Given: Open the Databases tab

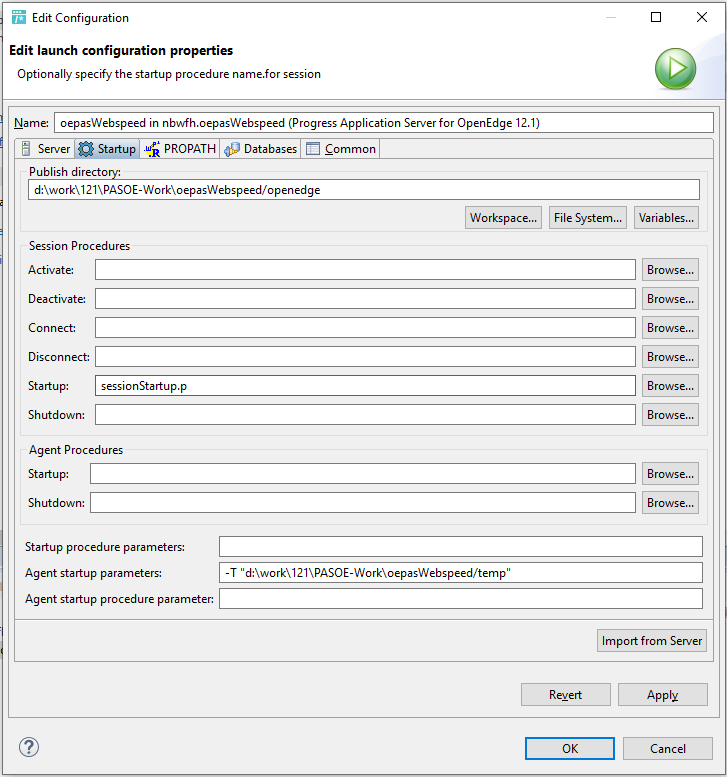Looking at the screenshot, I should pos(260,149).
